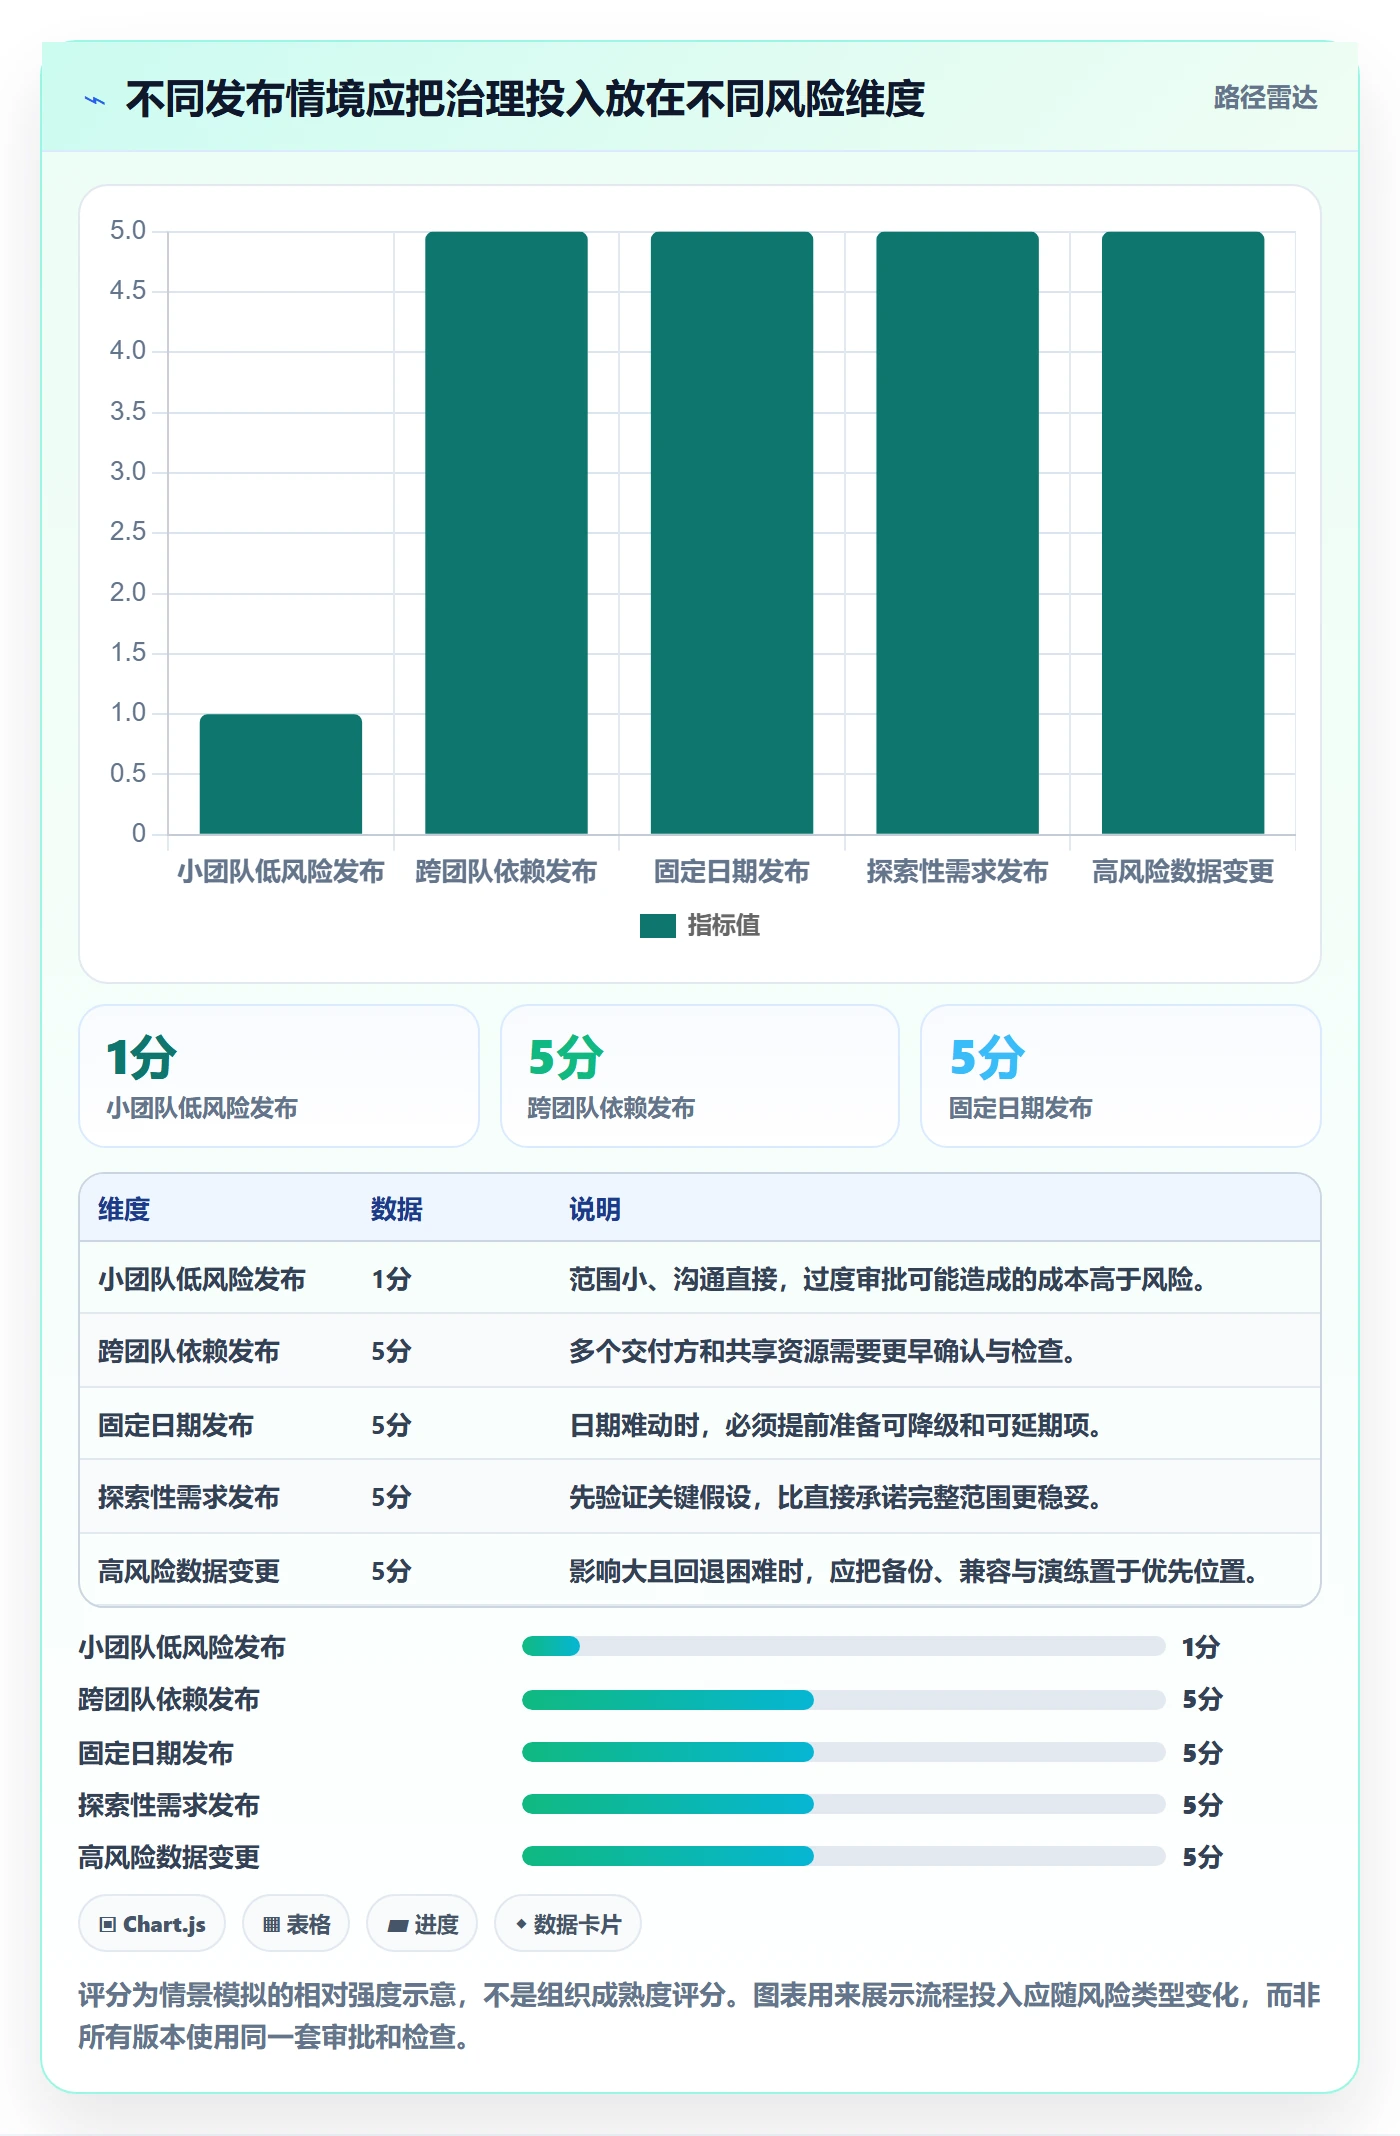Click the 小团队低风险发布 progress bar
The height and width of the screenshot is (2136, 1400).
843,1646
